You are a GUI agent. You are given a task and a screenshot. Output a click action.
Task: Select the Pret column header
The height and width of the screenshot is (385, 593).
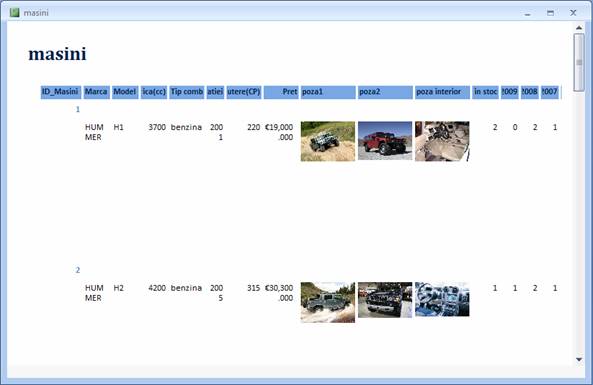point(281,92)
